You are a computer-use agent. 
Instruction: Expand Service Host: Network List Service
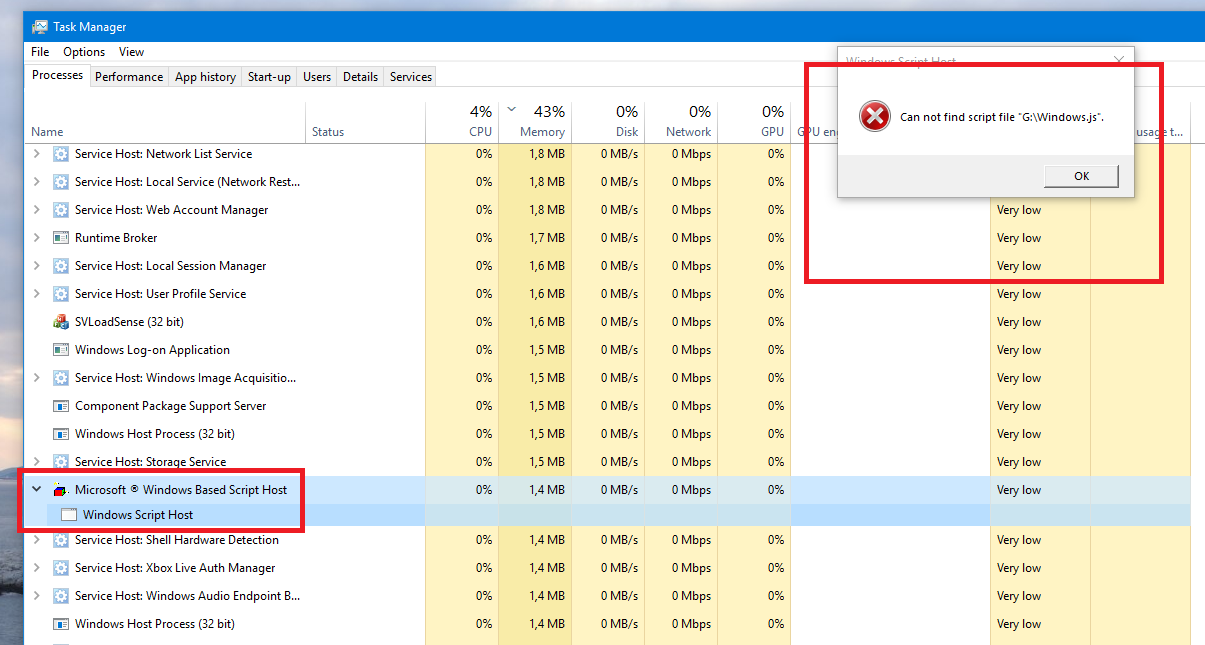coord(37,154)
